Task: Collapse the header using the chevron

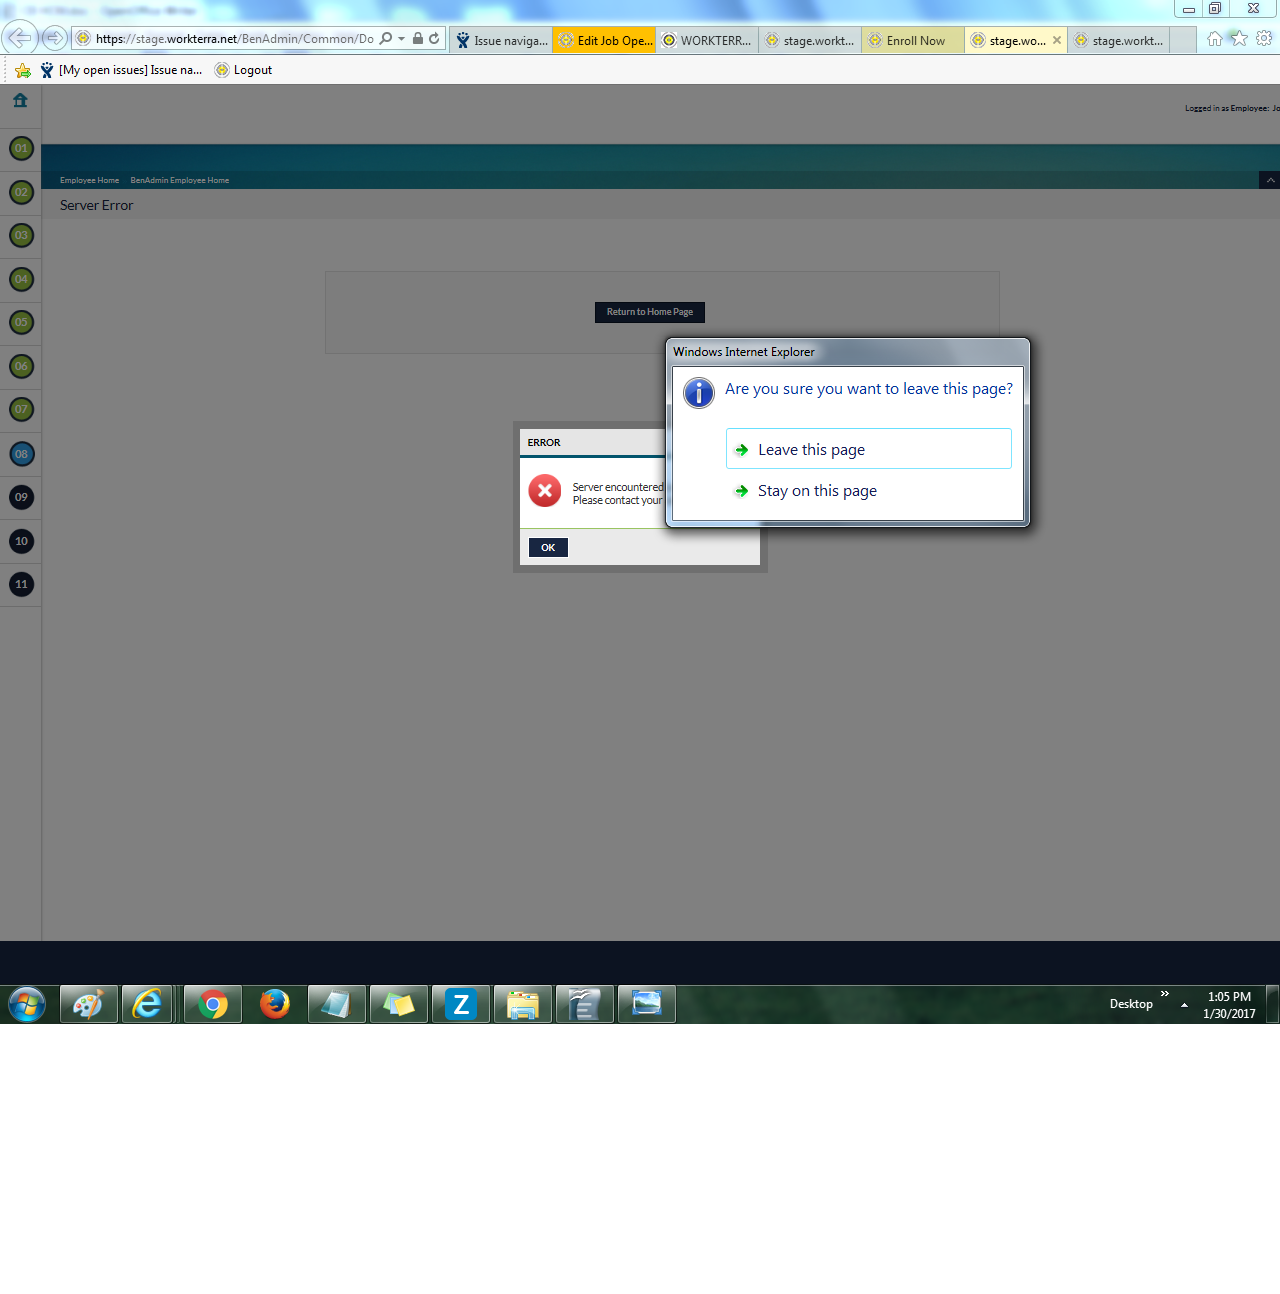Action: click(1270, 180)
